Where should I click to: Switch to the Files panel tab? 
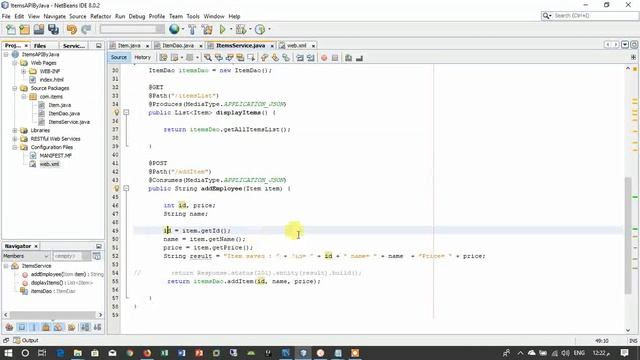[40, 46]
